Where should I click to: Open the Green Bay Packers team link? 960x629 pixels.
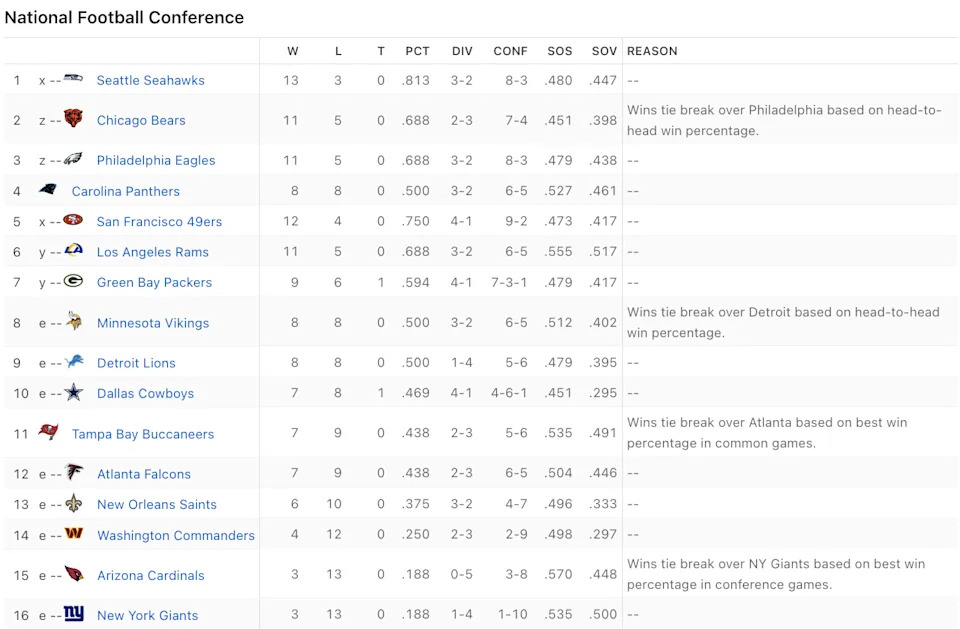[x=154, y=282]
